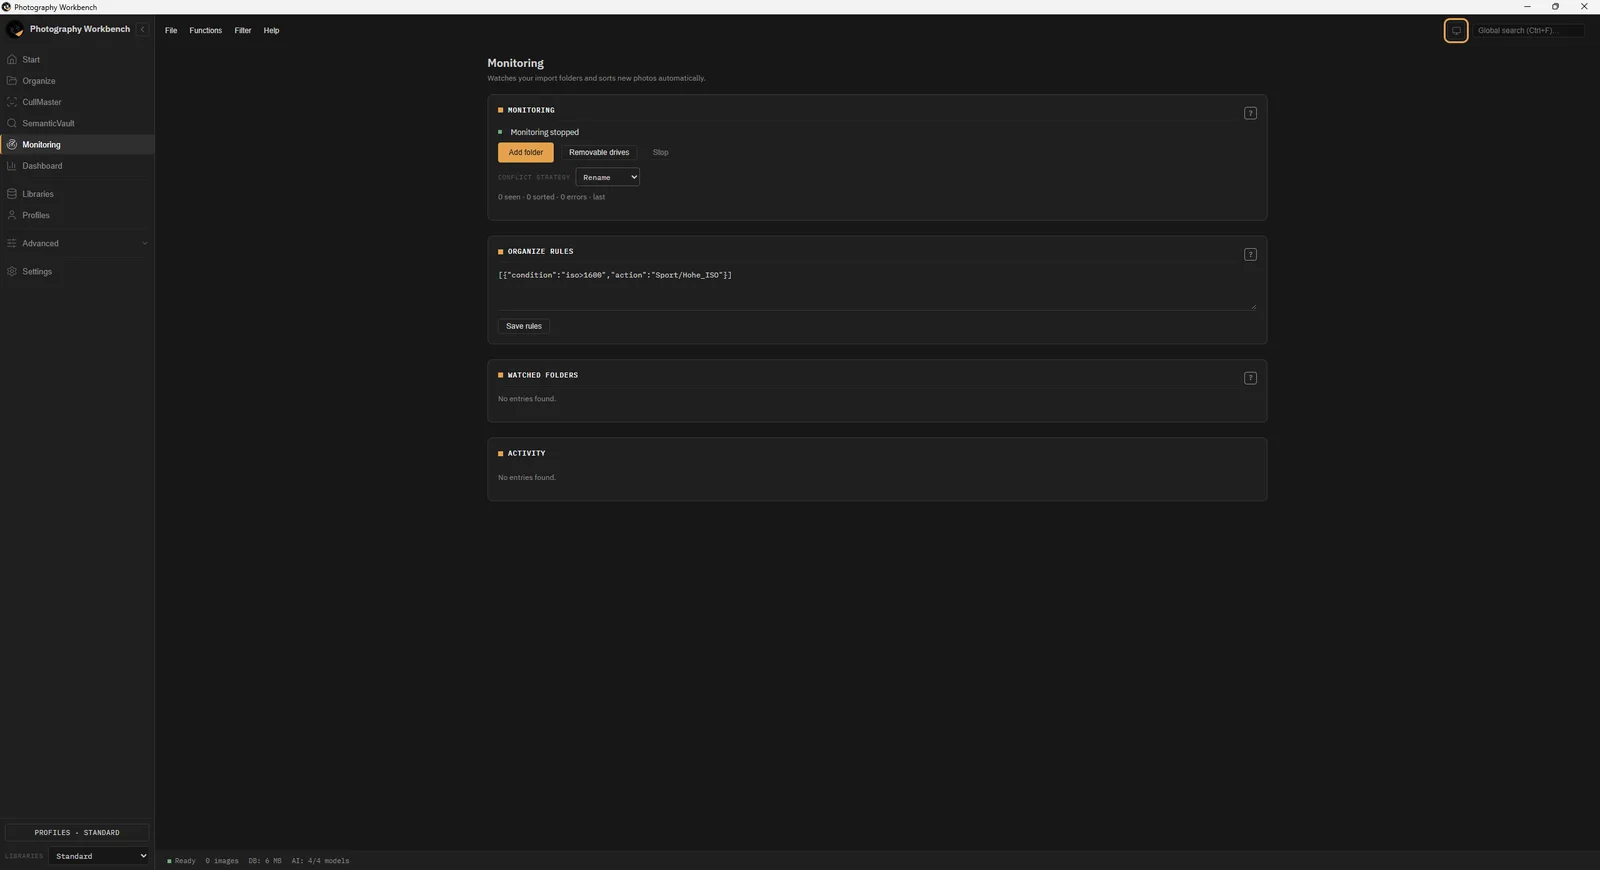Image resolution: width=1600 pixels, height=870 pixels.
Task: Click into the organize rules JSON text area
Action: [877, 288]
